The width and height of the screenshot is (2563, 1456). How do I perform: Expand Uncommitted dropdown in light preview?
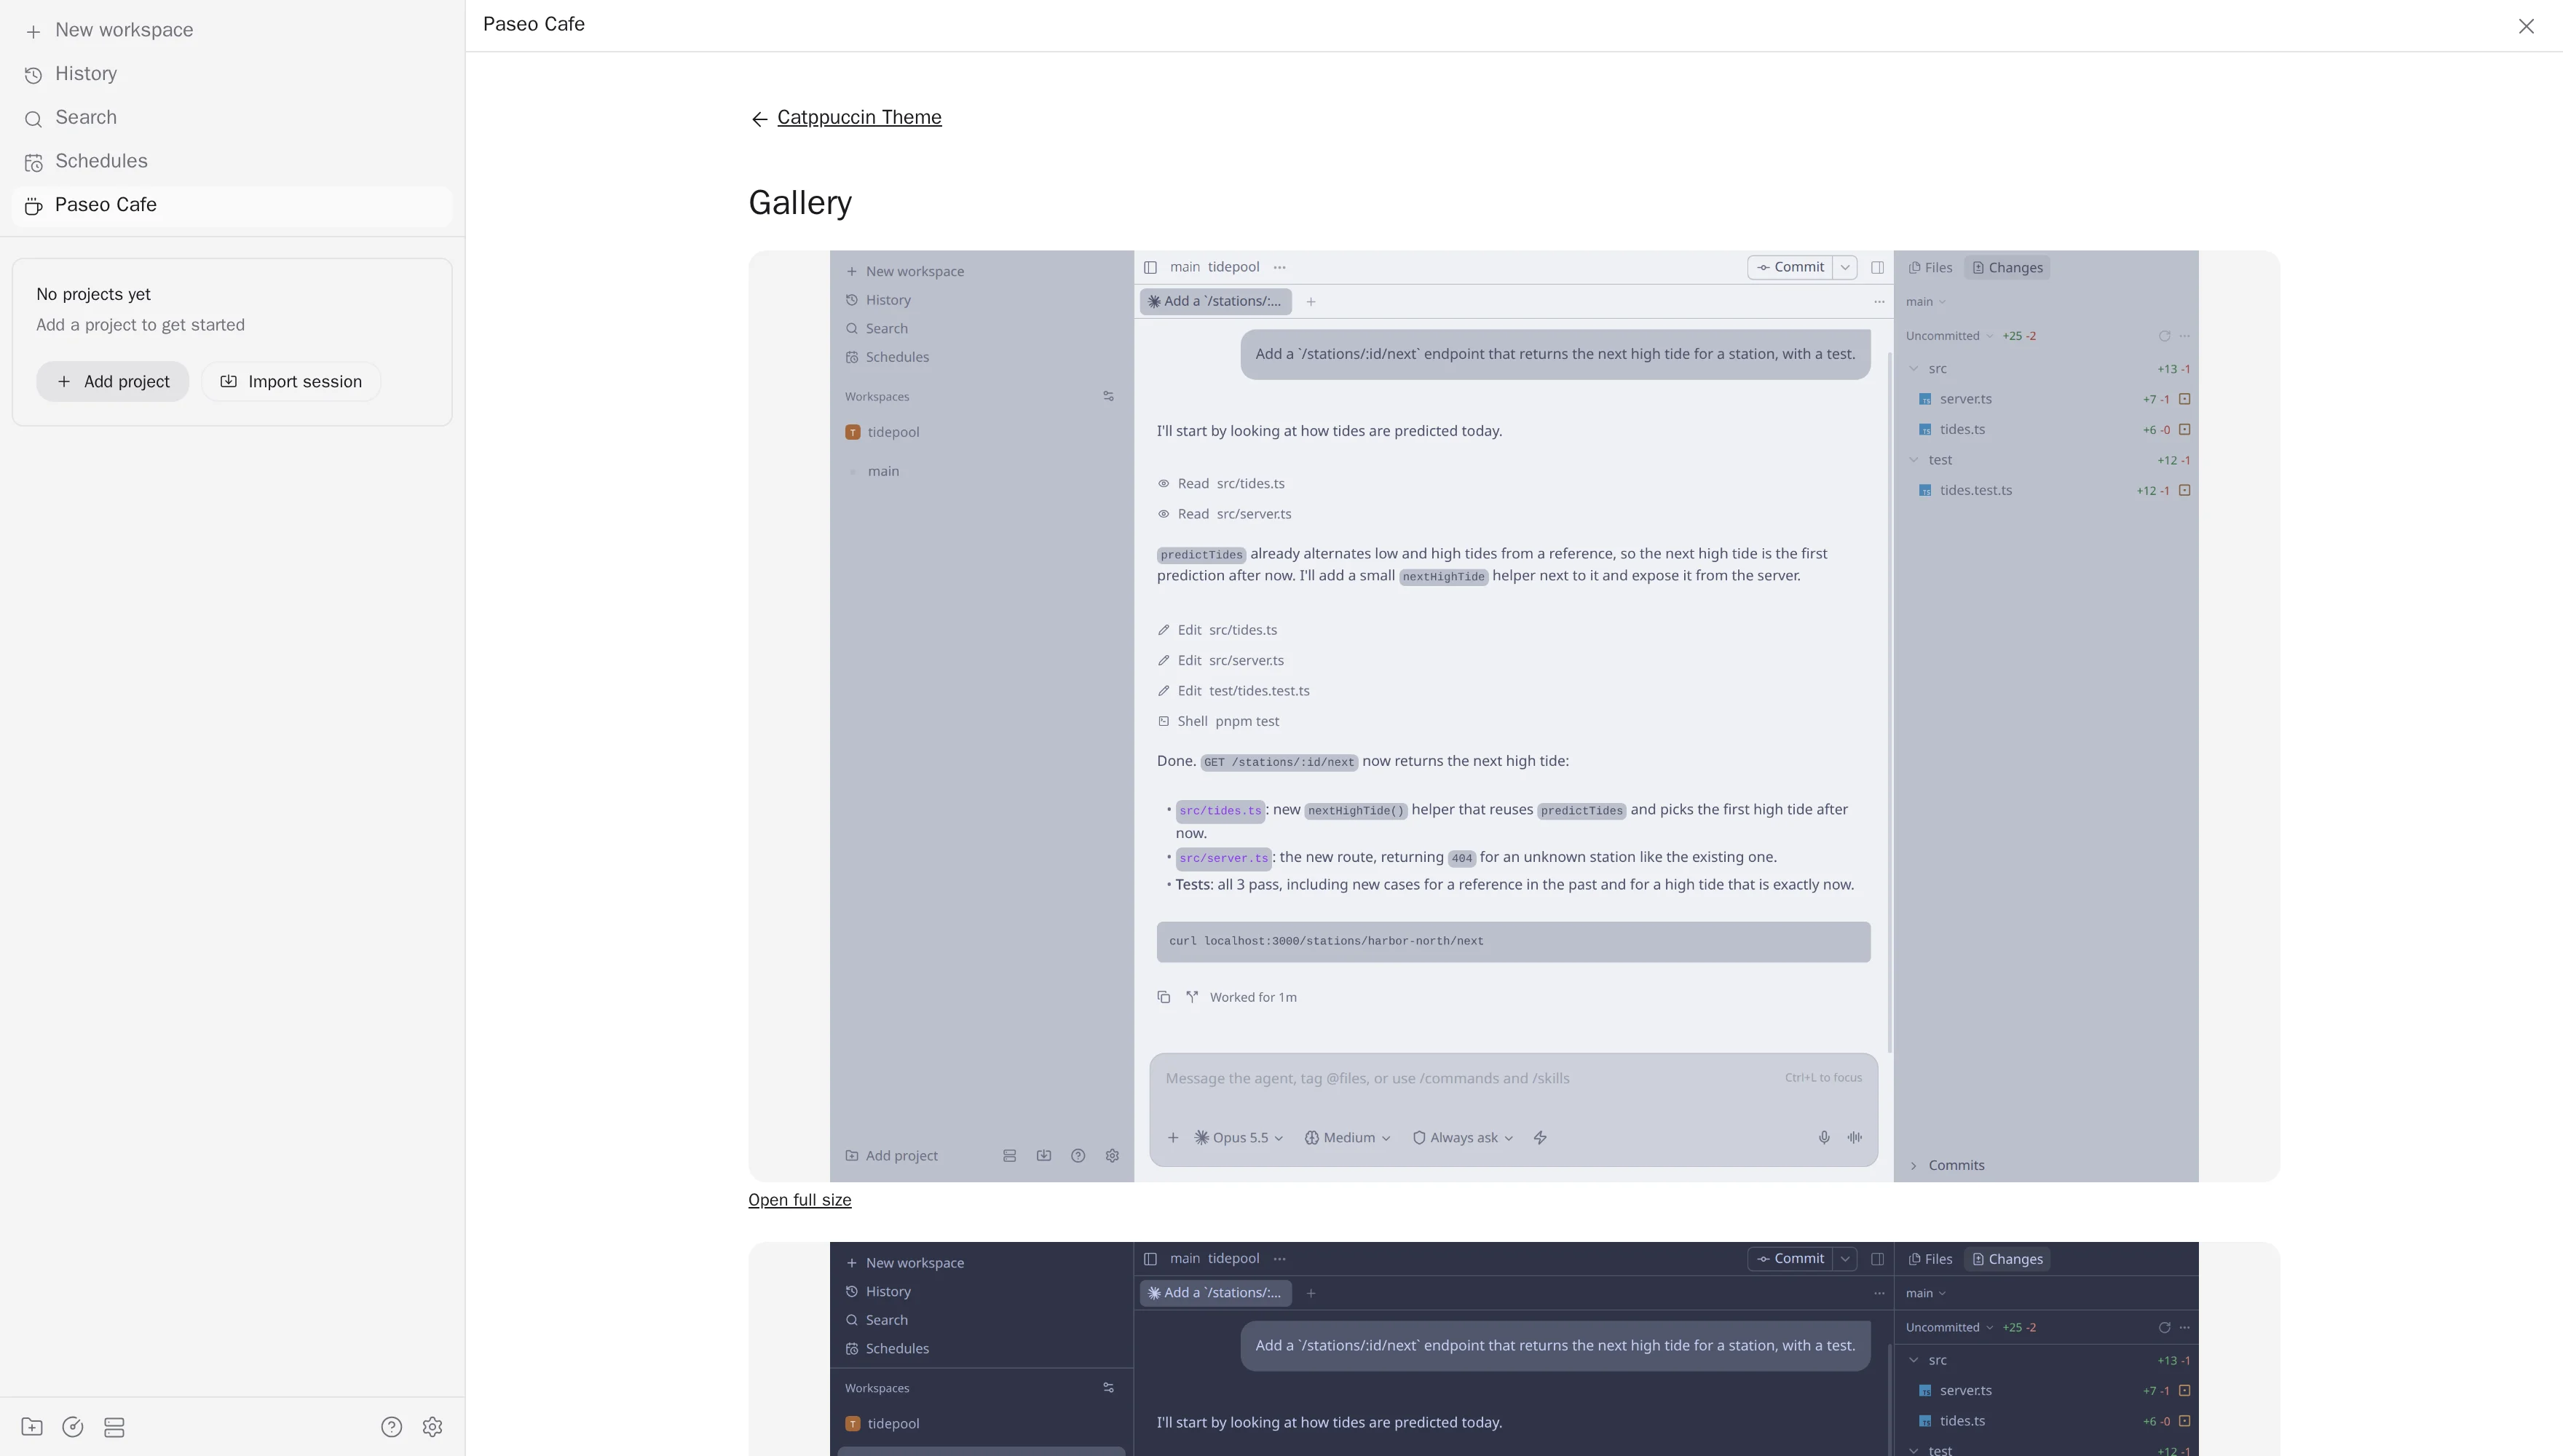point(1949,336)
